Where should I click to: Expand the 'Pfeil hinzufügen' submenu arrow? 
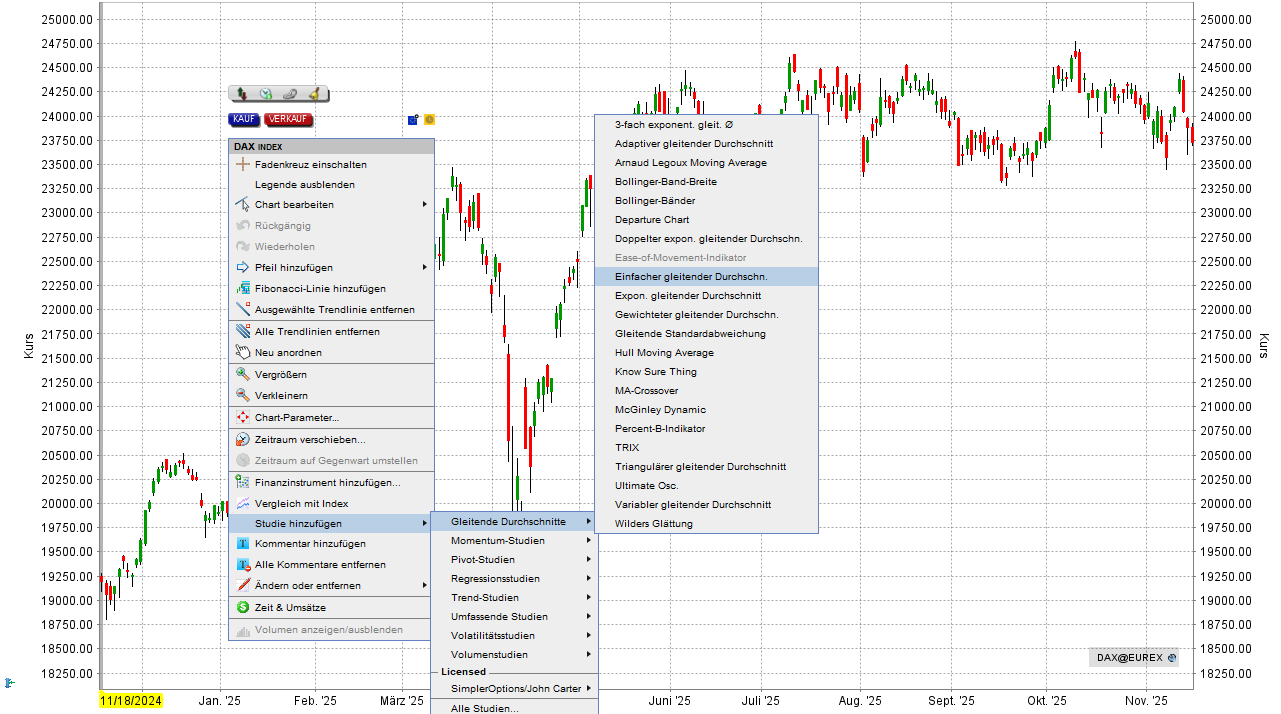[x=425, y=267]
